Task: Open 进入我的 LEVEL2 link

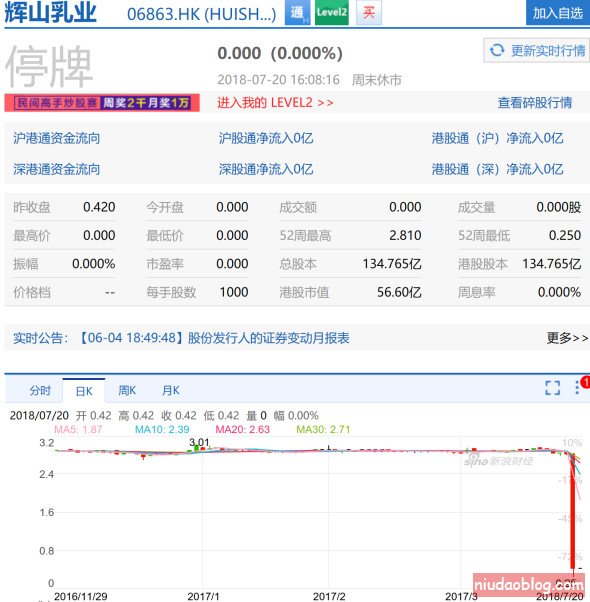Action: pyautogui.click(x=275, y=103)
